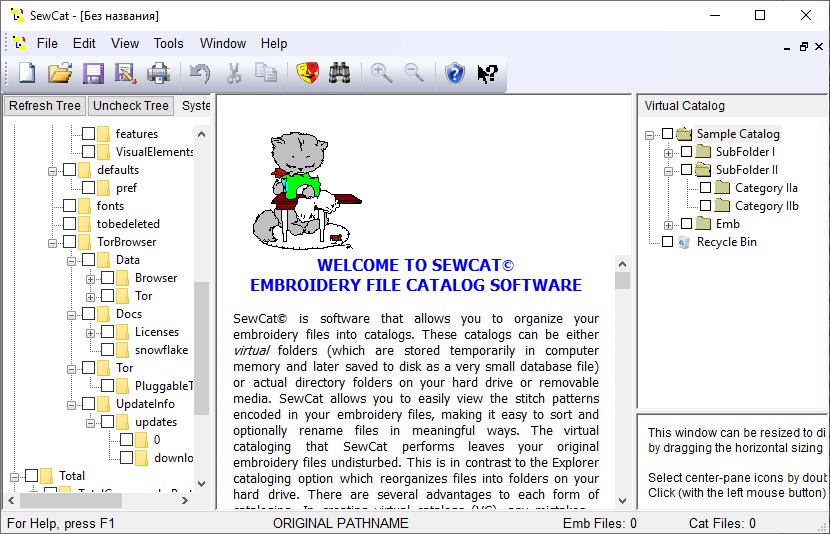The image size is (830, 534).
Task: Open the Tools menu
Action: click(x=168, y=43)
